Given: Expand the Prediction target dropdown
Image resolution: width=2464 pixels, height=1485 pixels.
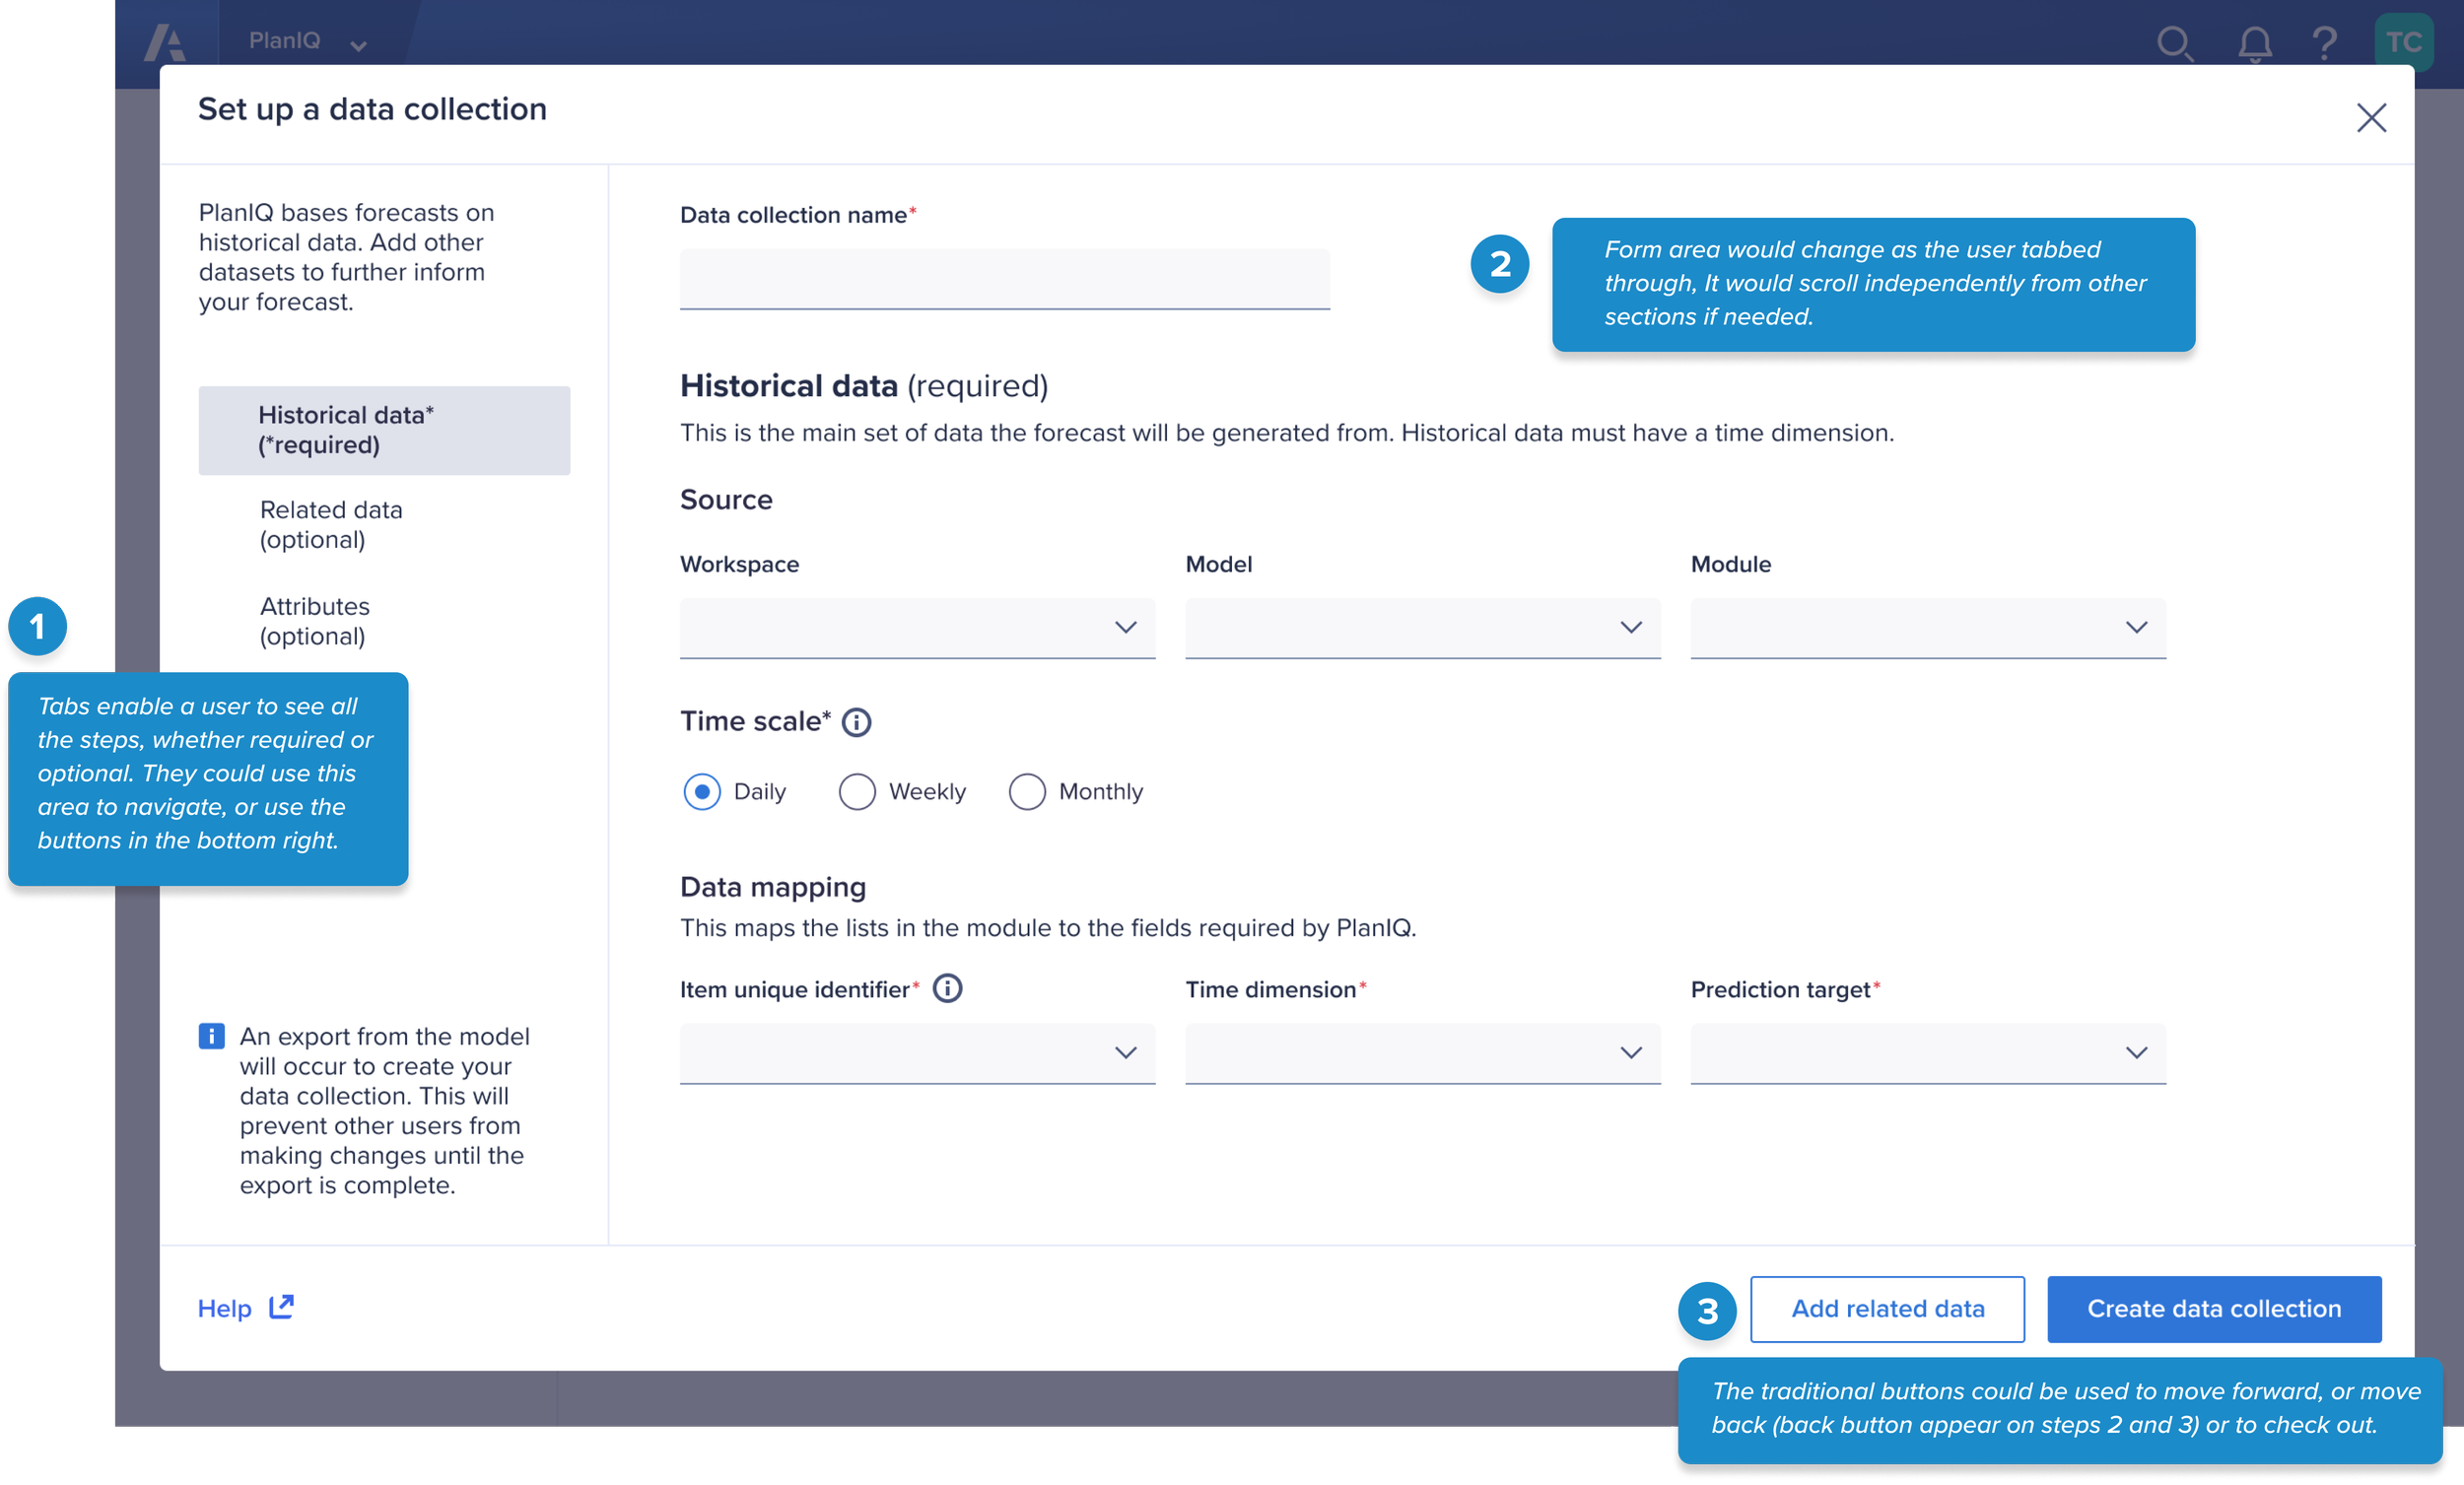Looking at the screenshot, I should [1927, 1053].
